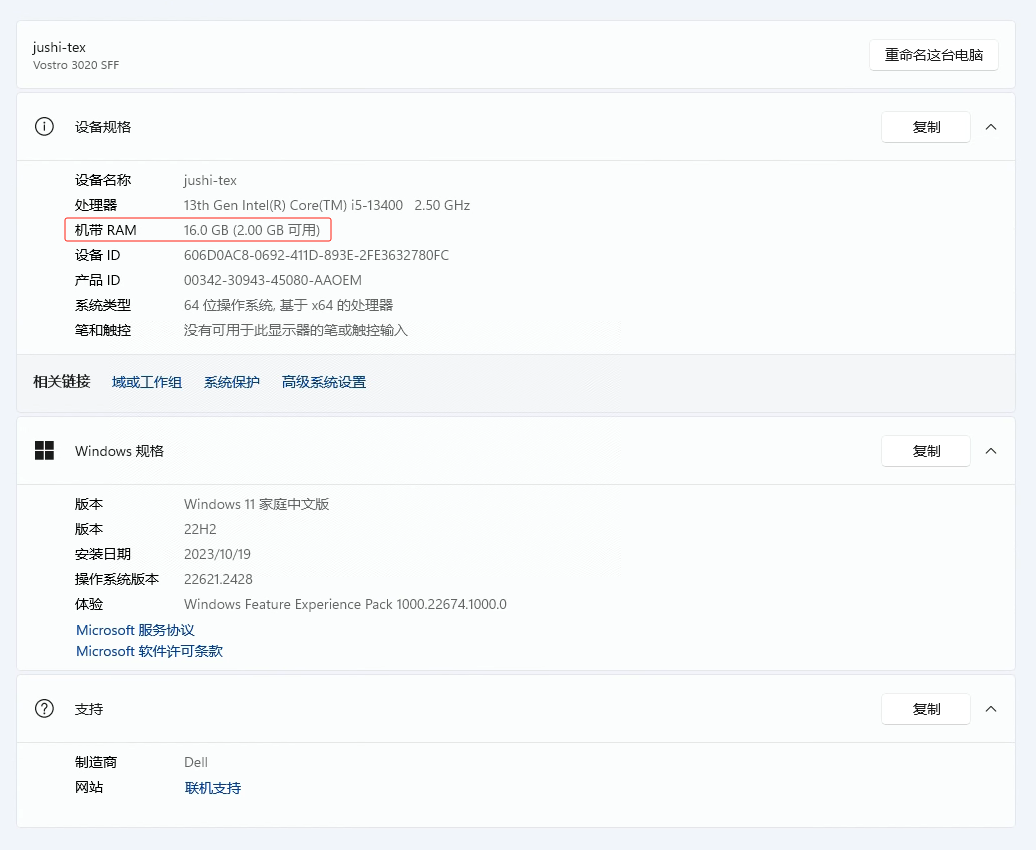Click the edition value Windows 11 家庭中文版
1036x850 pixels.
256,504
